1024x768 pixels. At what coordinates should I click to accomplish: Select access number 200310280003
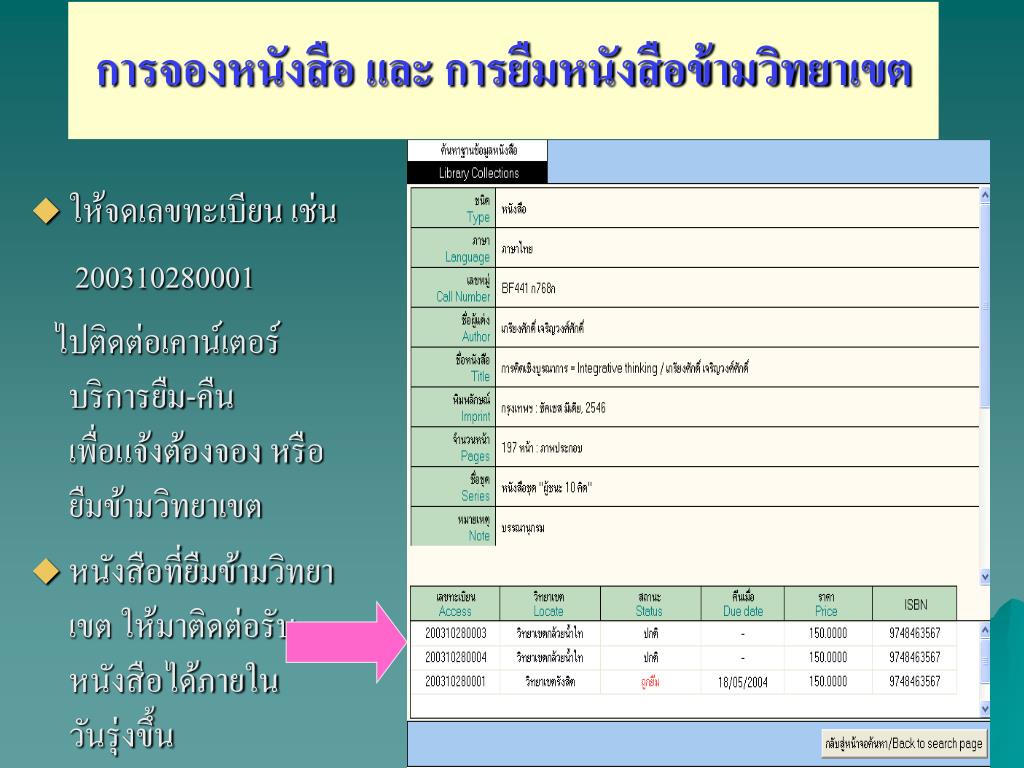click(x=455, y=633)
